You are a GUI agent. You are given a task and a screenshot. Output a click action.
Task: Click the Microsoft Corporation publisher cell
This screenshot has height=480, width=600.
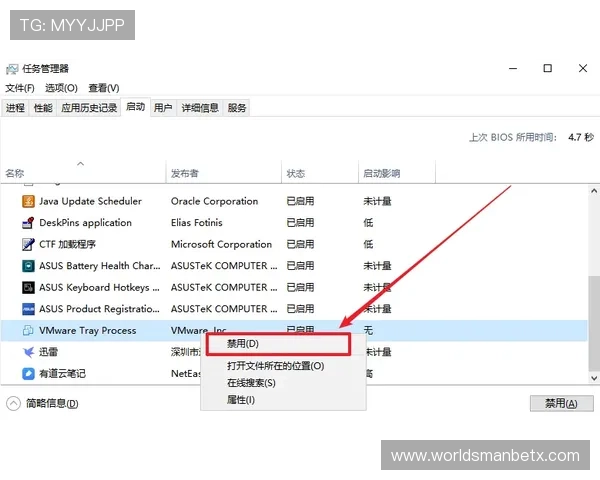point(221,244)
